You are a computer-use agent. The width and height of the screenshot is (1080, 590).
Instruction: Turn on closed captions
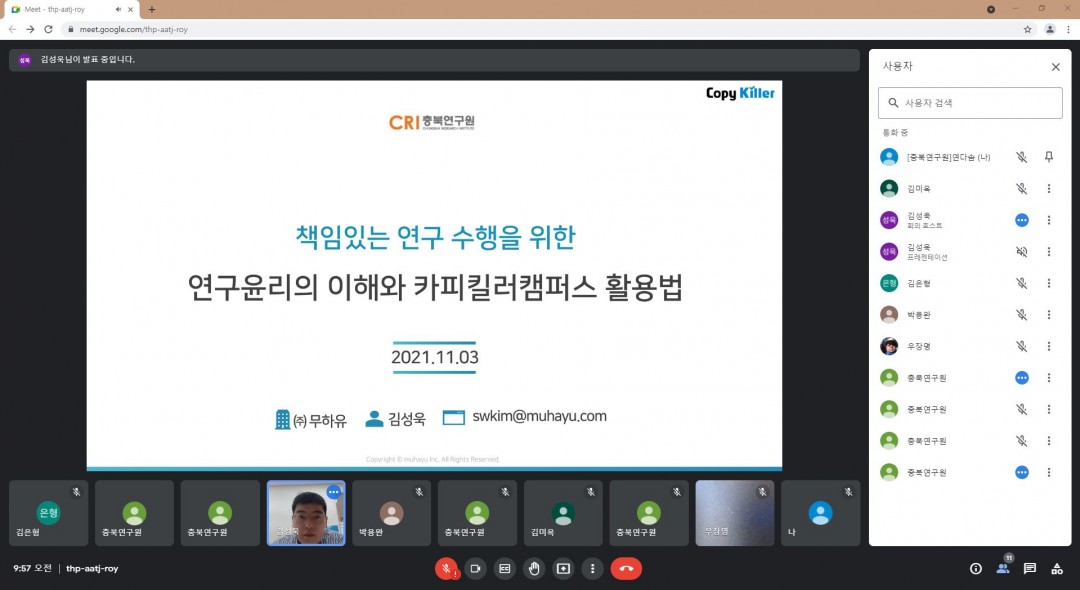click(x=505, y=568)
